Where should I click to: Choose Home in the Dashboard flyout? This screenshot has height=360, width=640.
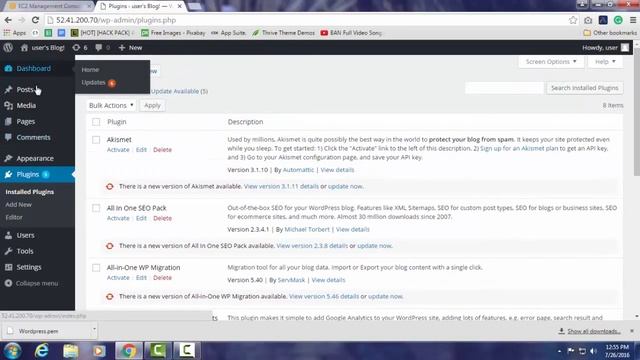90,69
